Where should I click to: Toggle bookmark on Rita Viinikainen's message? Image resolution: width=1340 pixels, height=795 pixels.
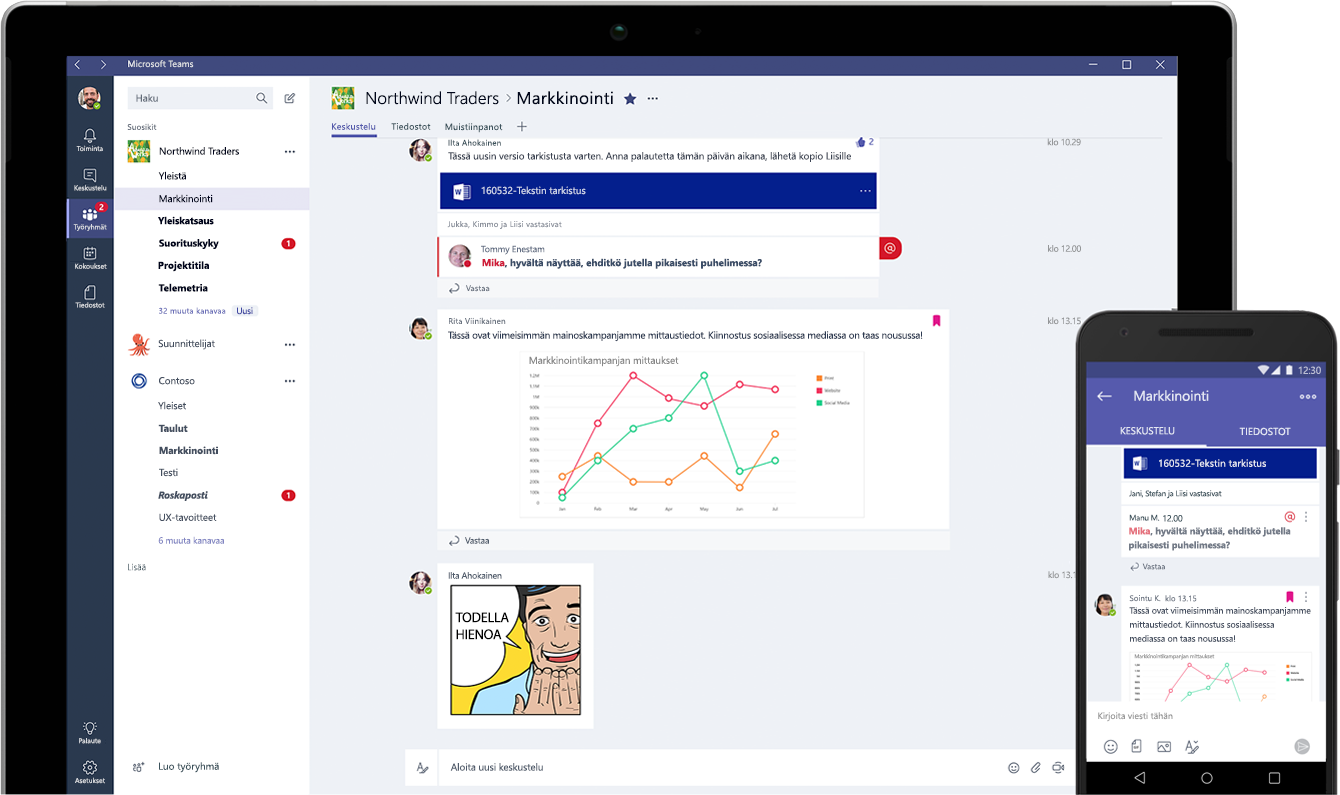pyautogui.click(x=936, y=321)
